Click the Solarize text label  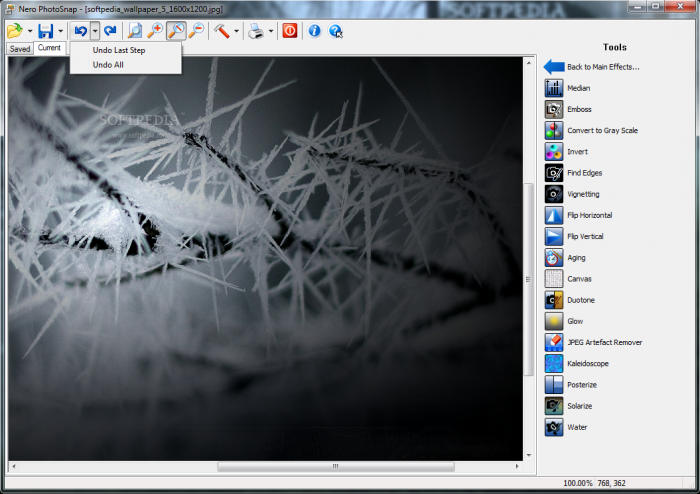pos(579,406)
